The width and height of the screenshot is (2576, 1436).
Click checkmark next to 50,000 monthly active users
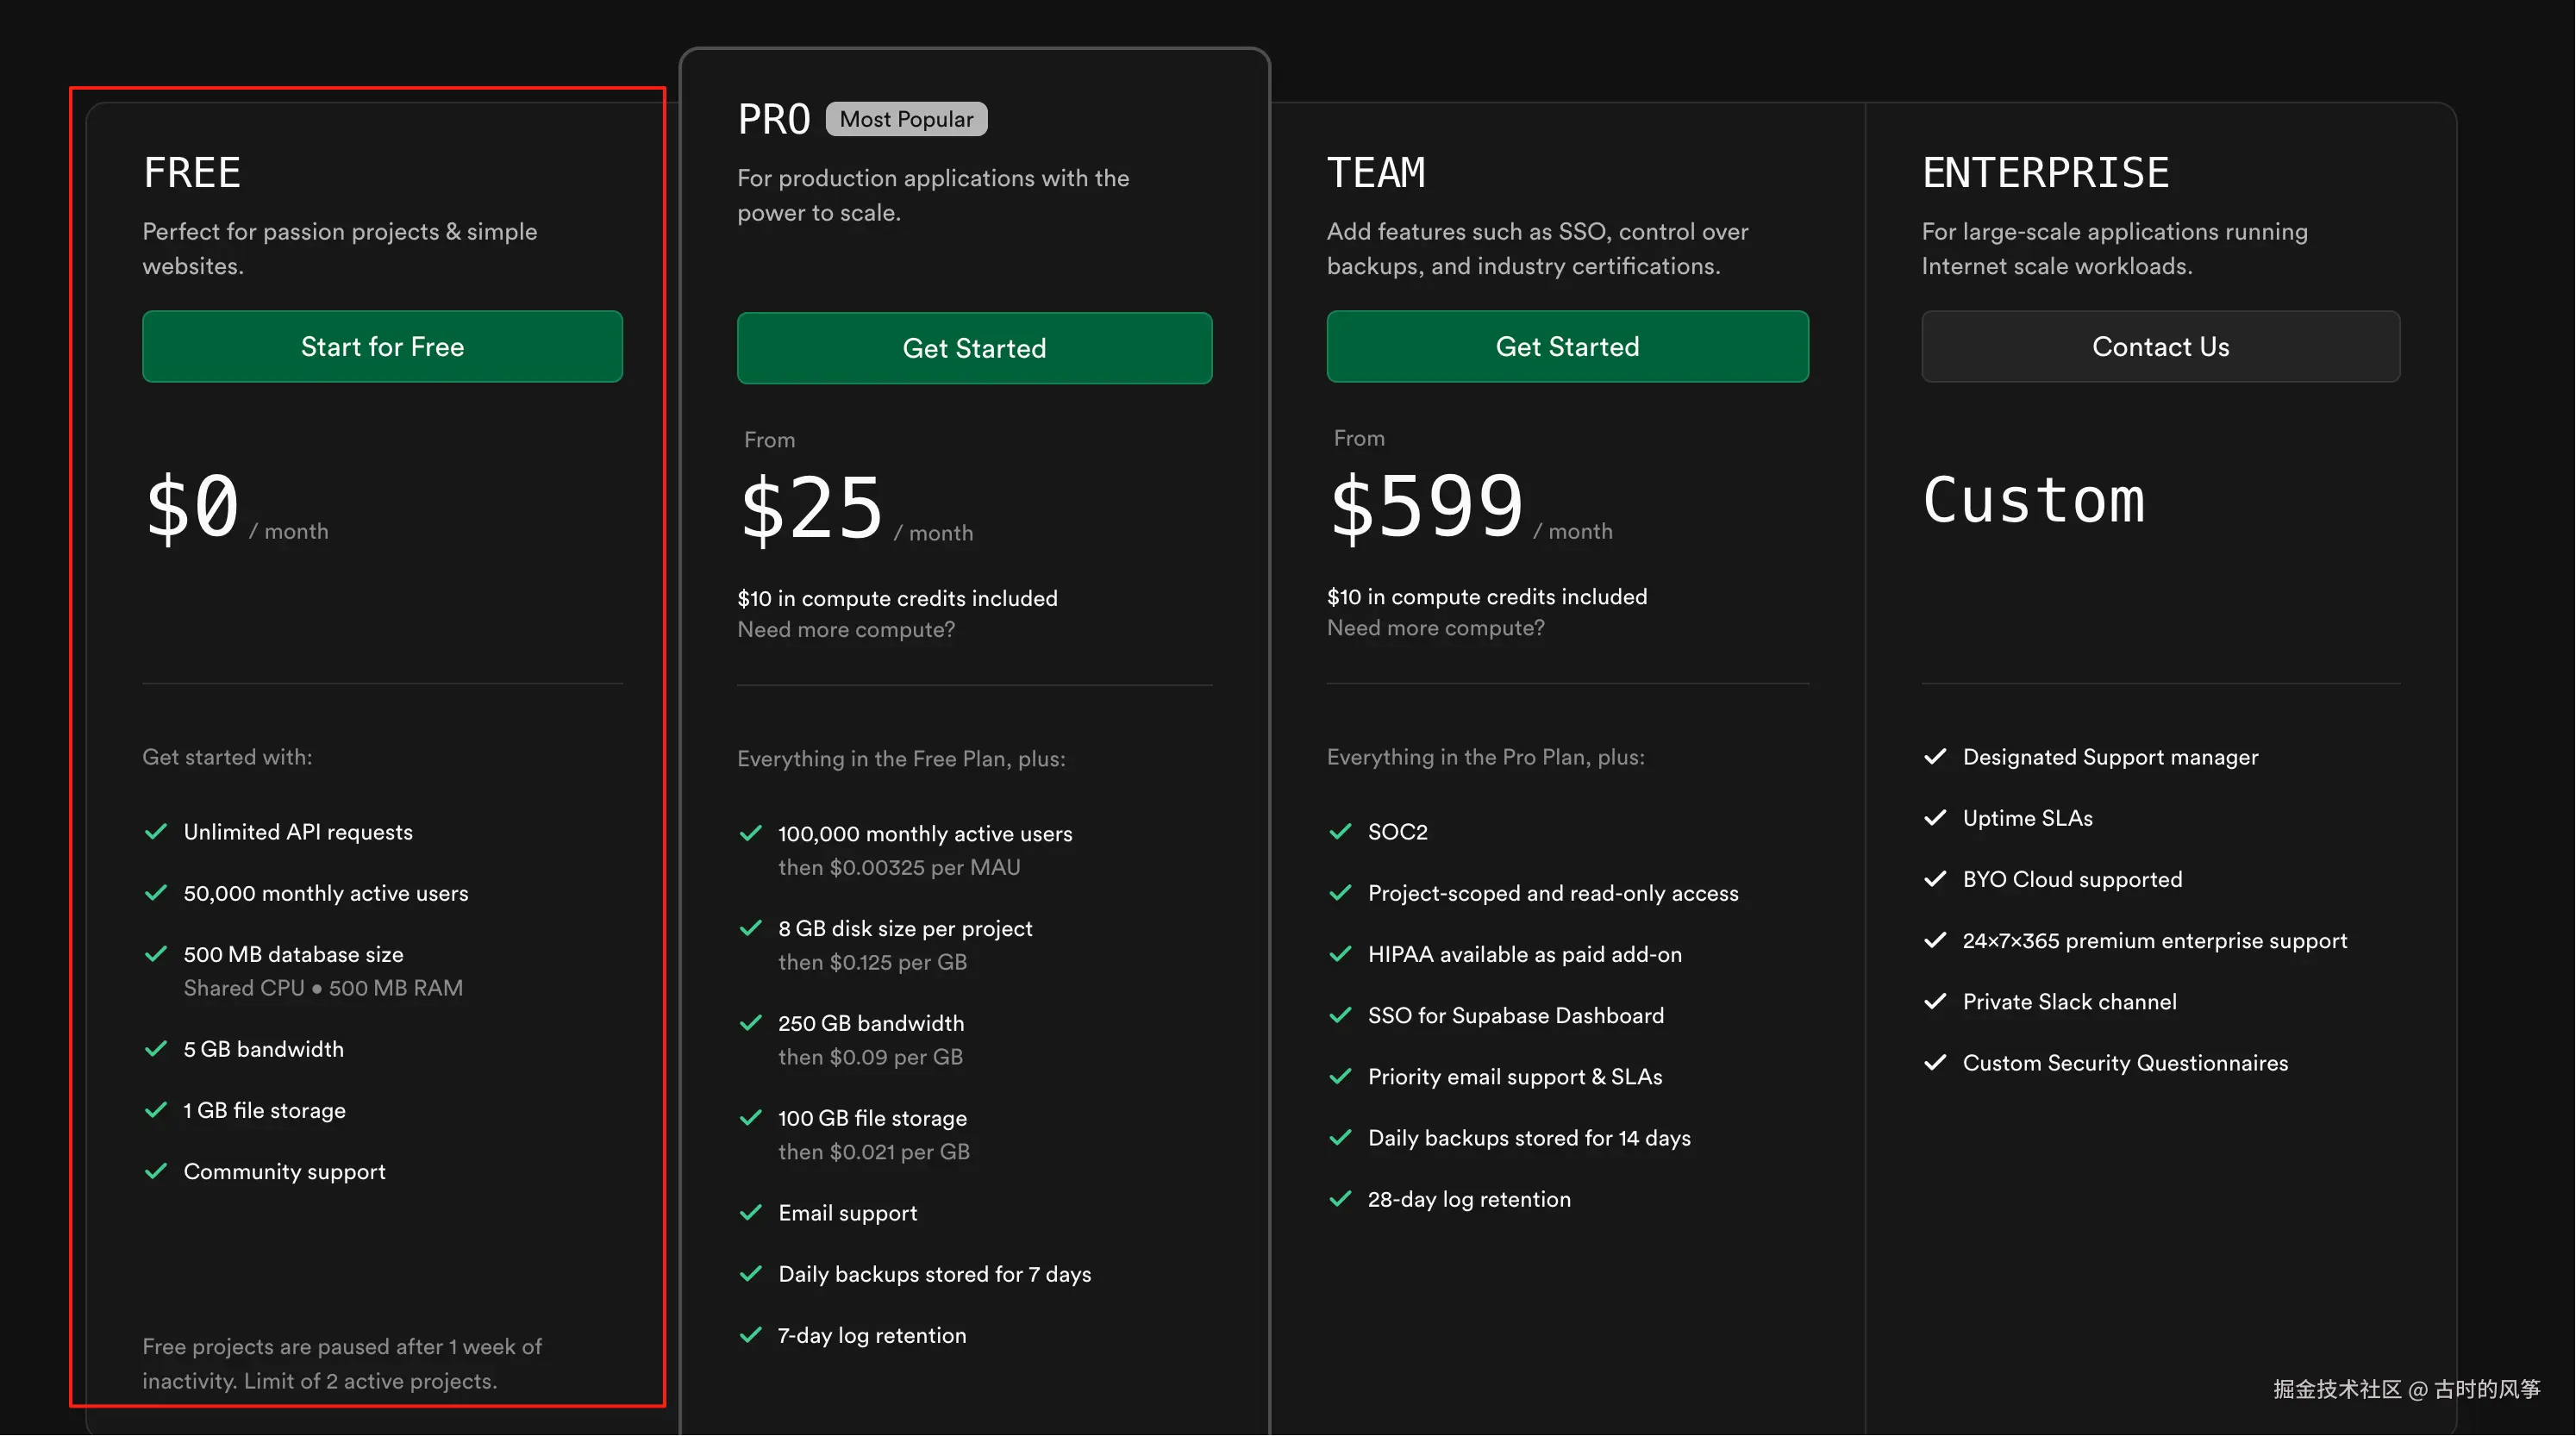[x=156, y=893]
